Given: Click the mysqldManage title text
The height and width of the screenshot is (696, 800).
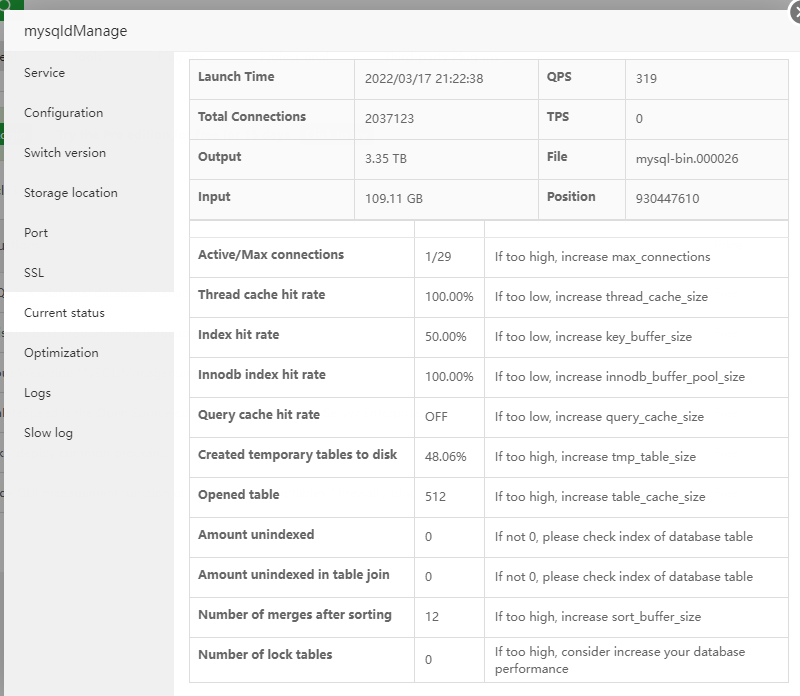Looking at the screenshot, I should (x=76, y=31).
